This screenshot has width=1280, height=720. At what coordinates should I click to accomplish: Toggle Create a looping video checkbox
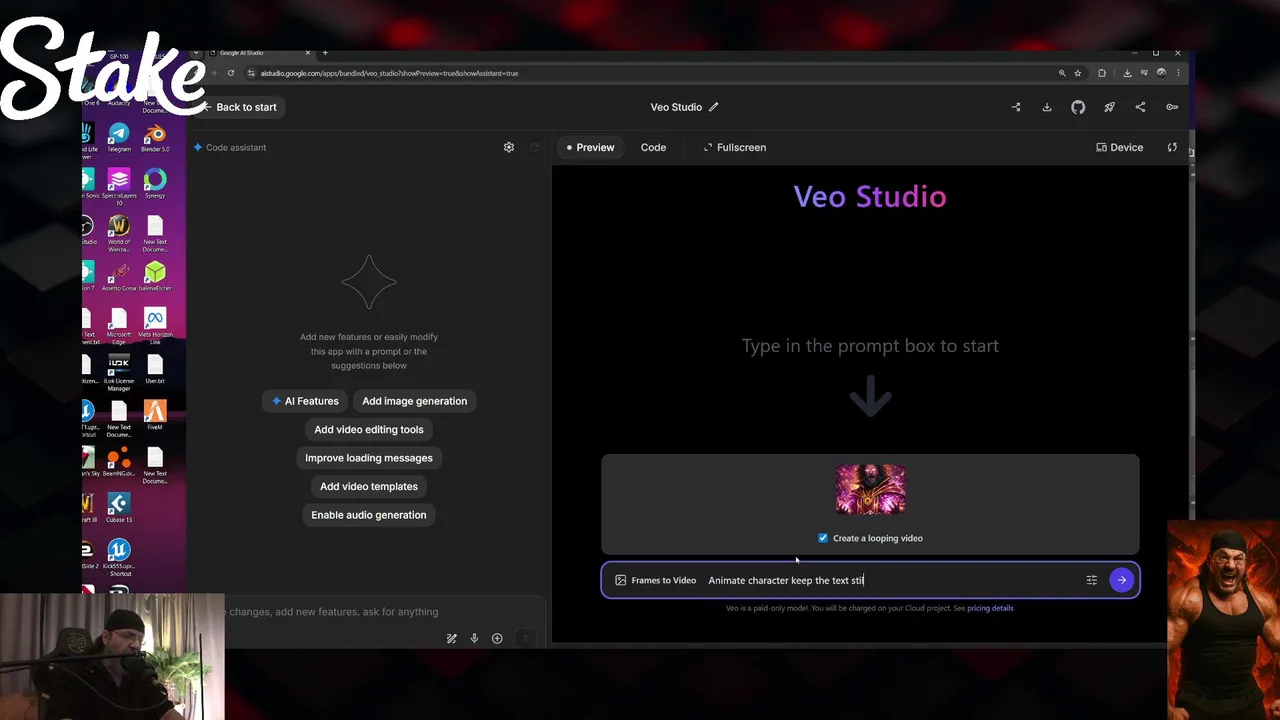coord(823,538)
